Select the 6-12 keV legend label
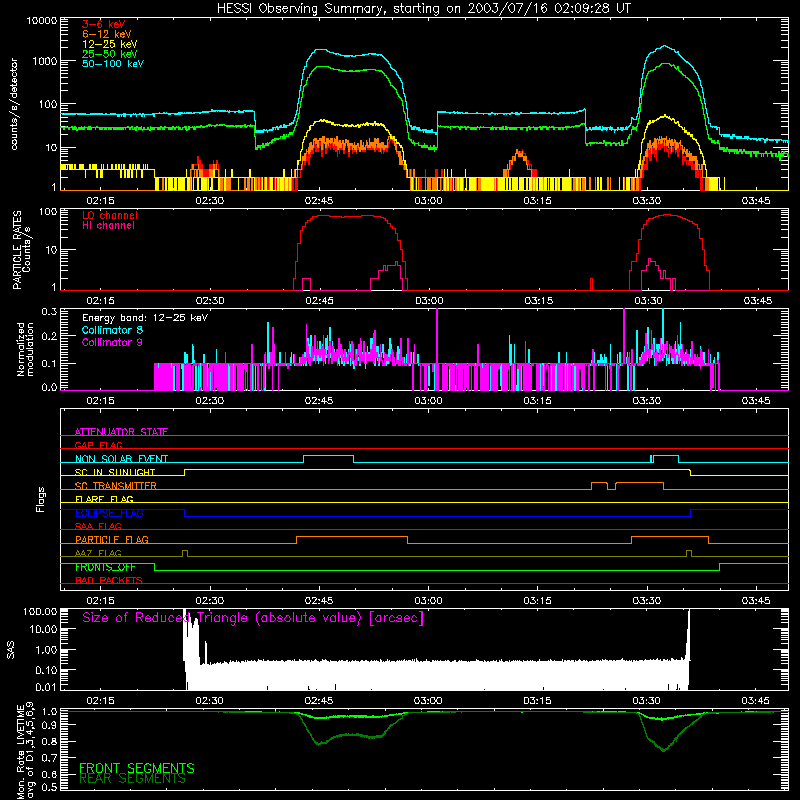The image size is (800, 800). (107, 34)
